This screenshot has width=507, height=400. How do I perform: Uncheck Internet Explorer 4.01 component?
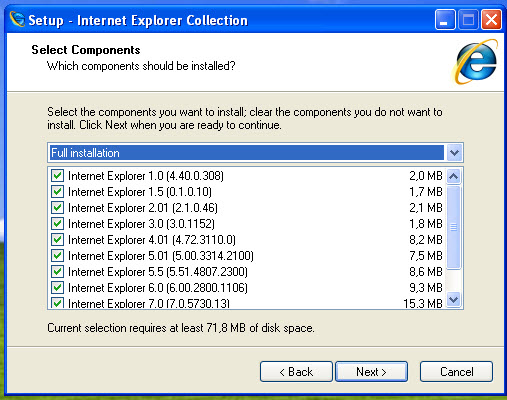point(57,240)
